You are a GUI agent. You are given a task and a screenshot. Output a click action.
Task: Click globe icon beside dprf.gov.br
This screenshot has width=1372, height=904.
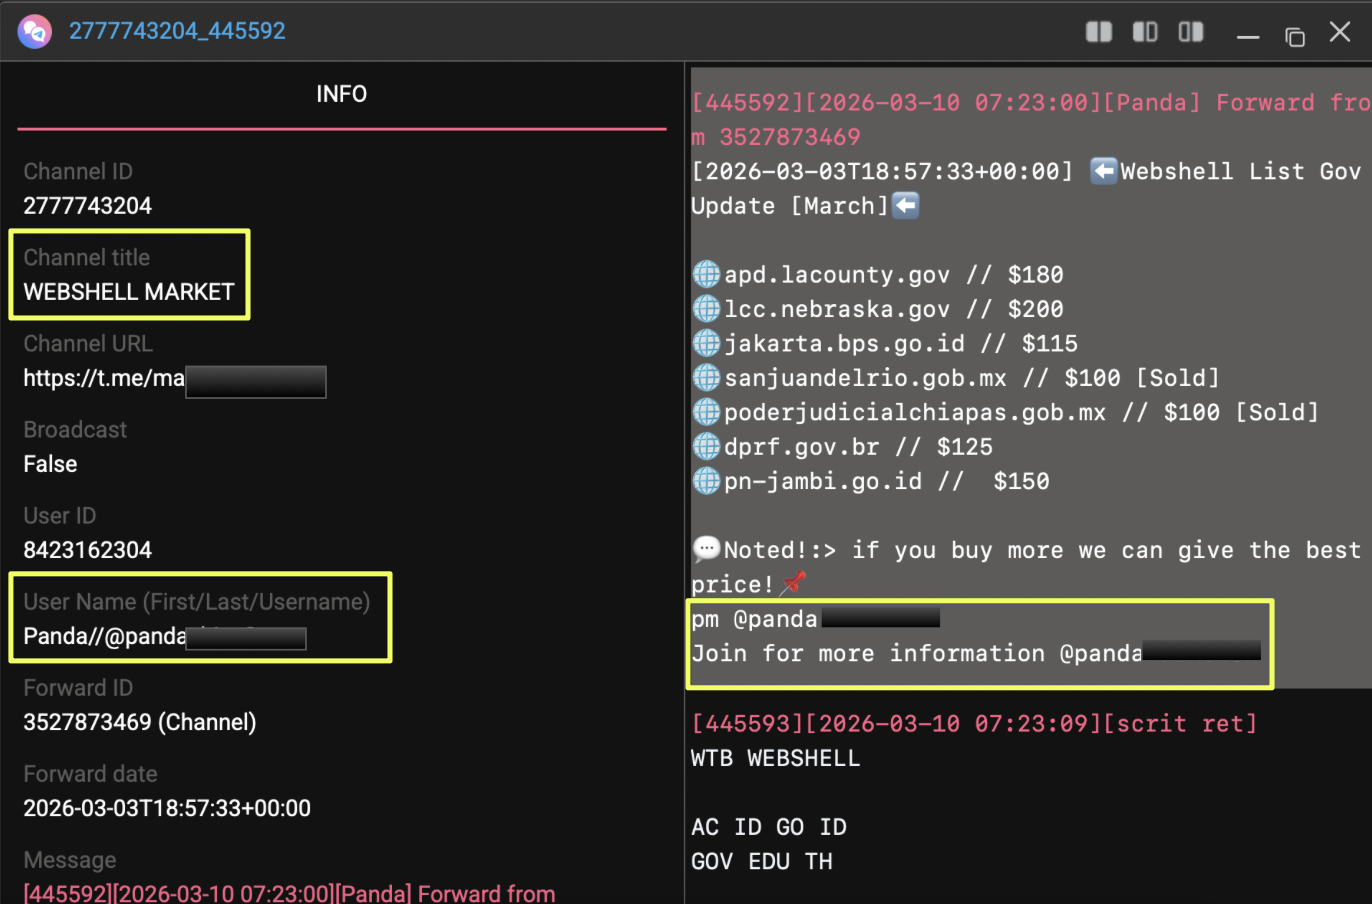(x=706, y=447)
